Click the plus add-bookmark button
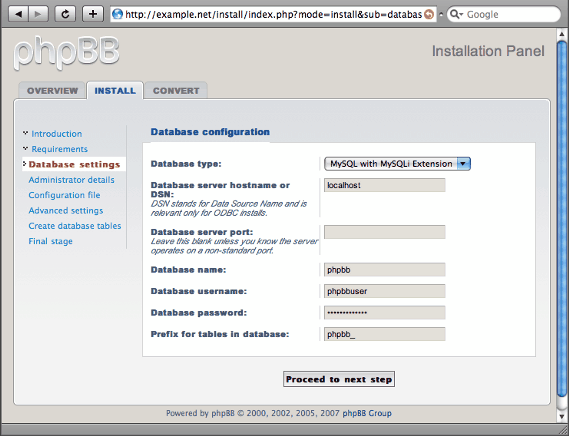The height and width of the screenshot is (436, 569). [x=93, y=14]
